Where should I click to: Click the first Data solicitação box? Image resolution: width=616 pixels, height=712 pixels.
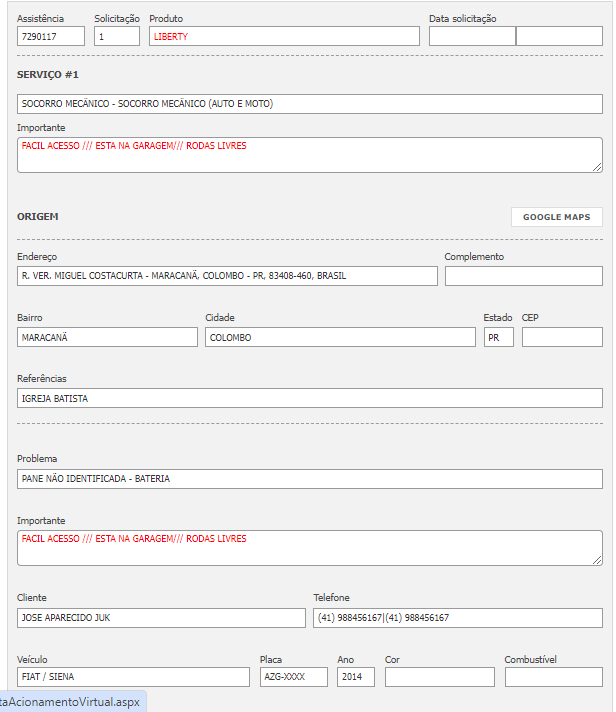(472, 36)
